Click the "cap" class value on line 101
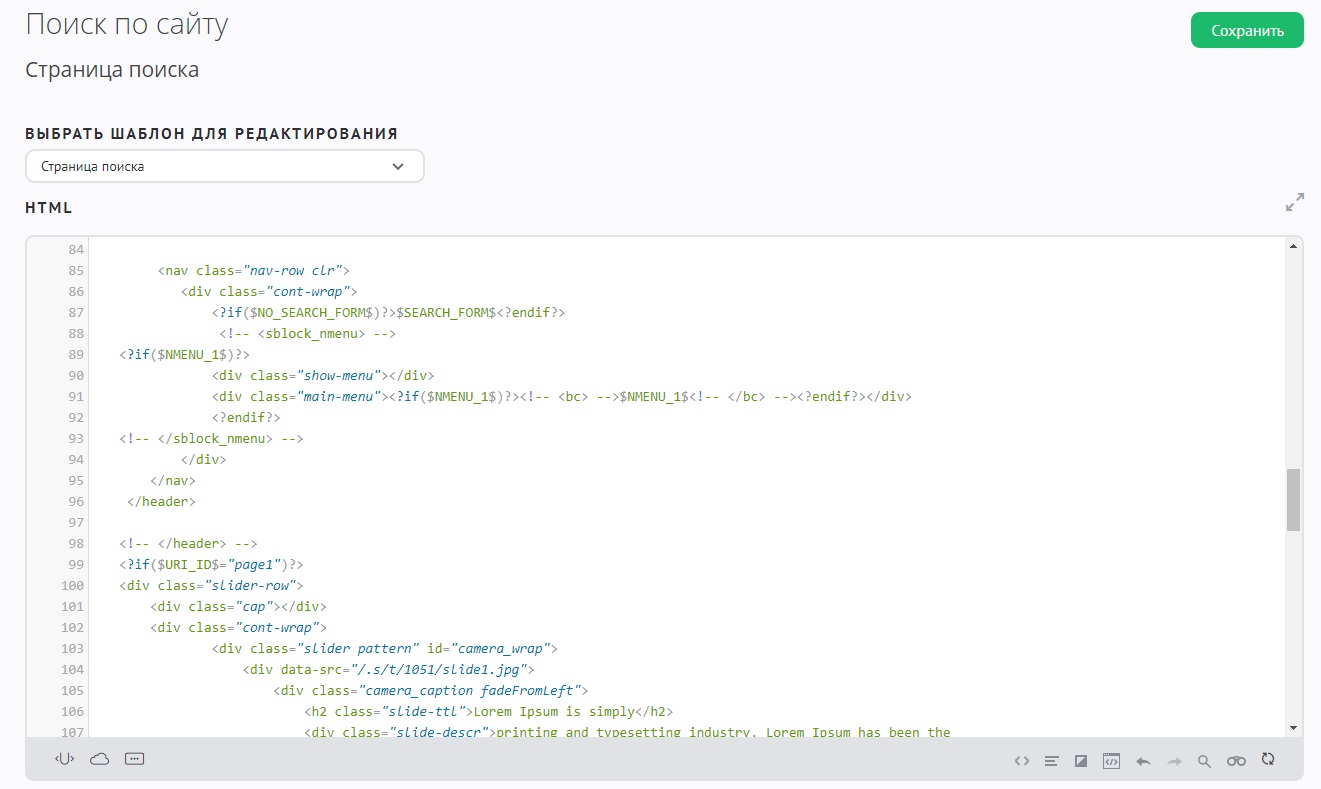The width and height of the screenshot is (1321, 789). 254,606
